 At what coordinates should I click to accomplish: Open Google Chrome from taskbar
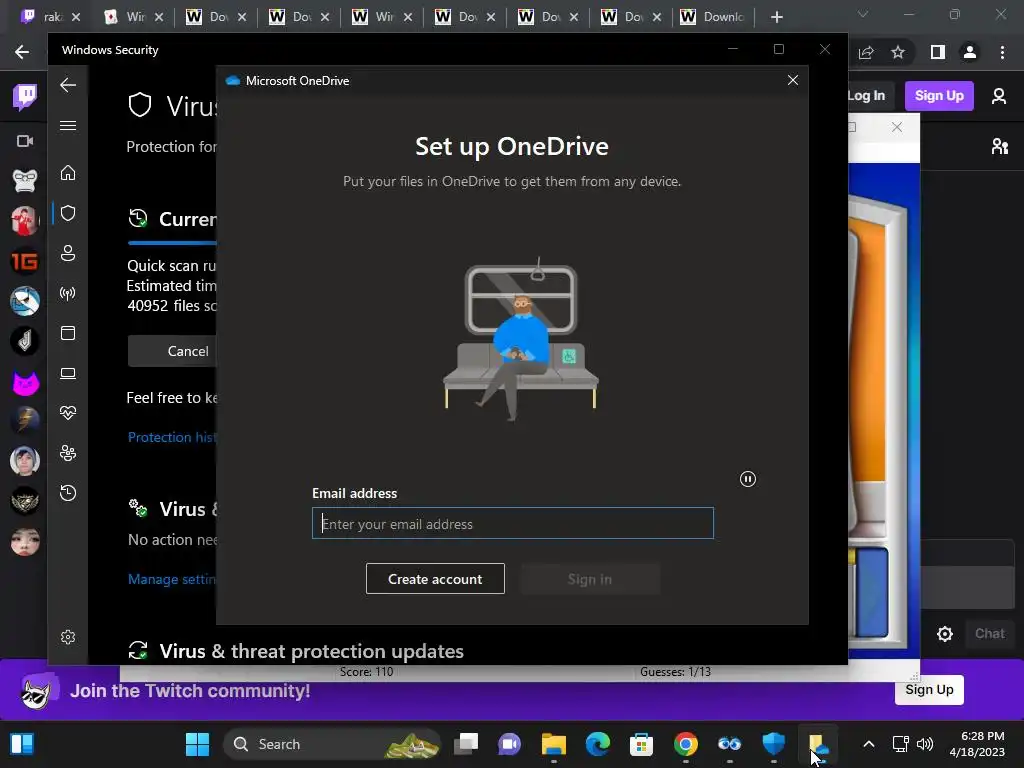686,744
